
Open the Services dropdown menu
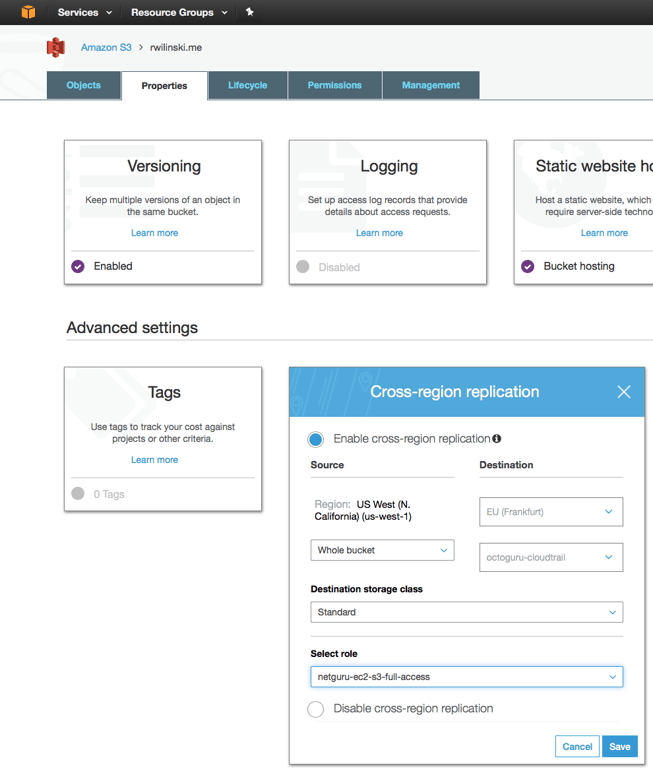point(84,12)
